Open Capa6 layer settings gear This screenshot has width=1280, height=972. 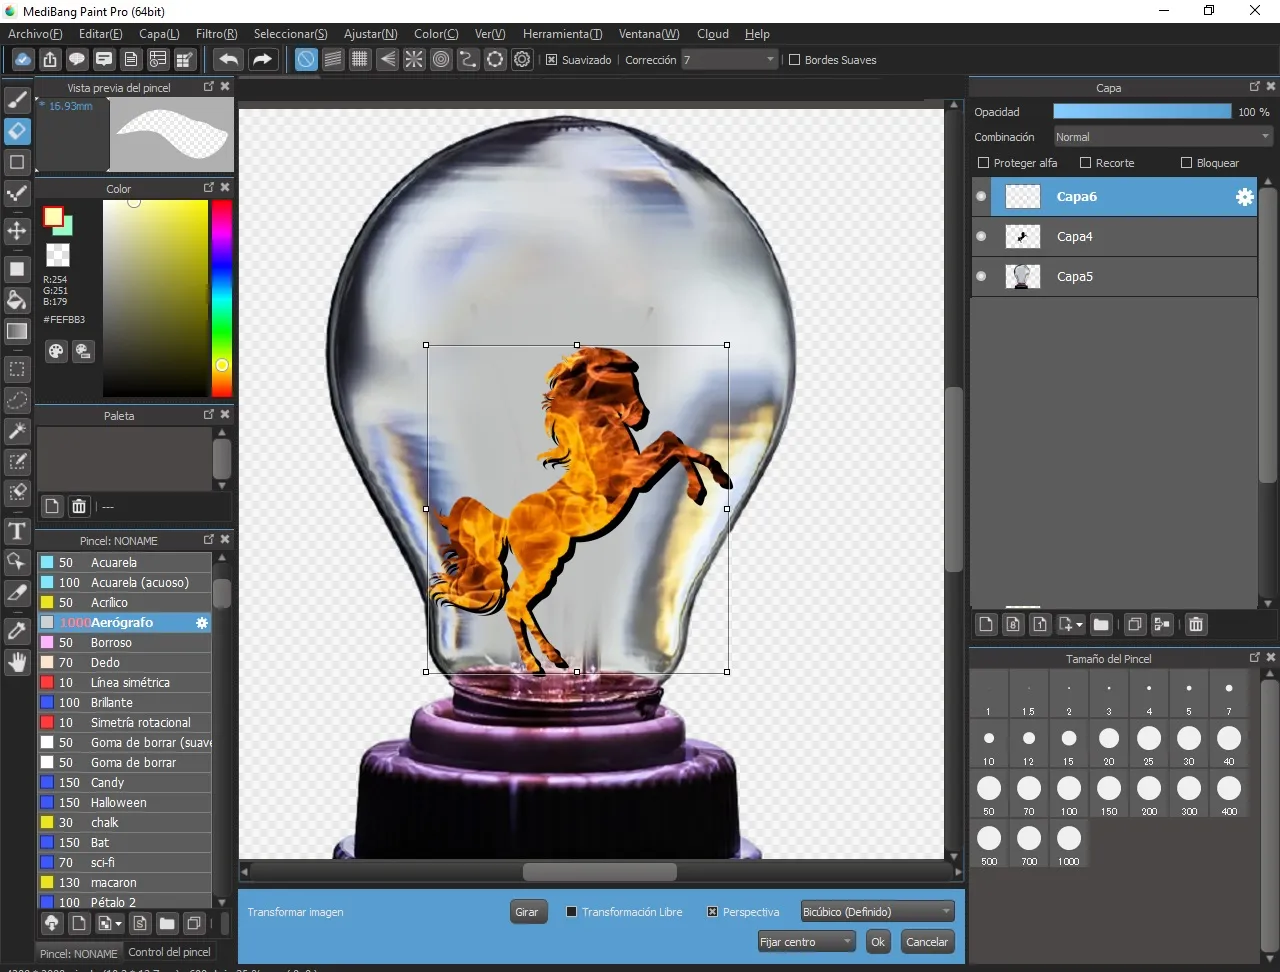(x=1244, y=197)
